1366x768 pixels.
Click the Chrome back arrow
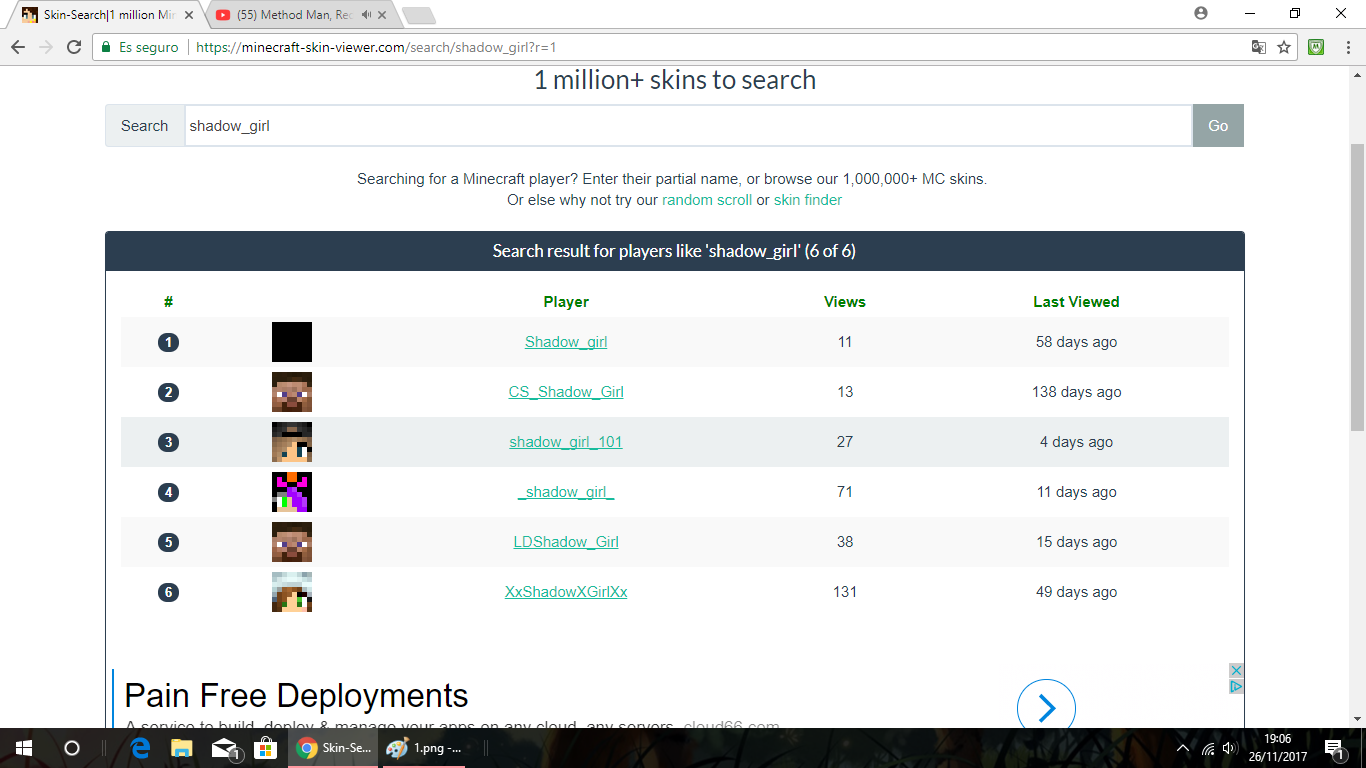tap(18, 47)
